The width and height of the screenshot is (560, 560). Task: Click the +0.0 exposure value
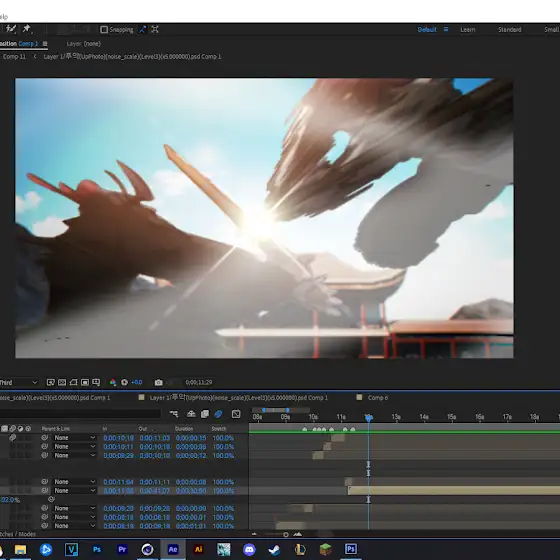136,382
